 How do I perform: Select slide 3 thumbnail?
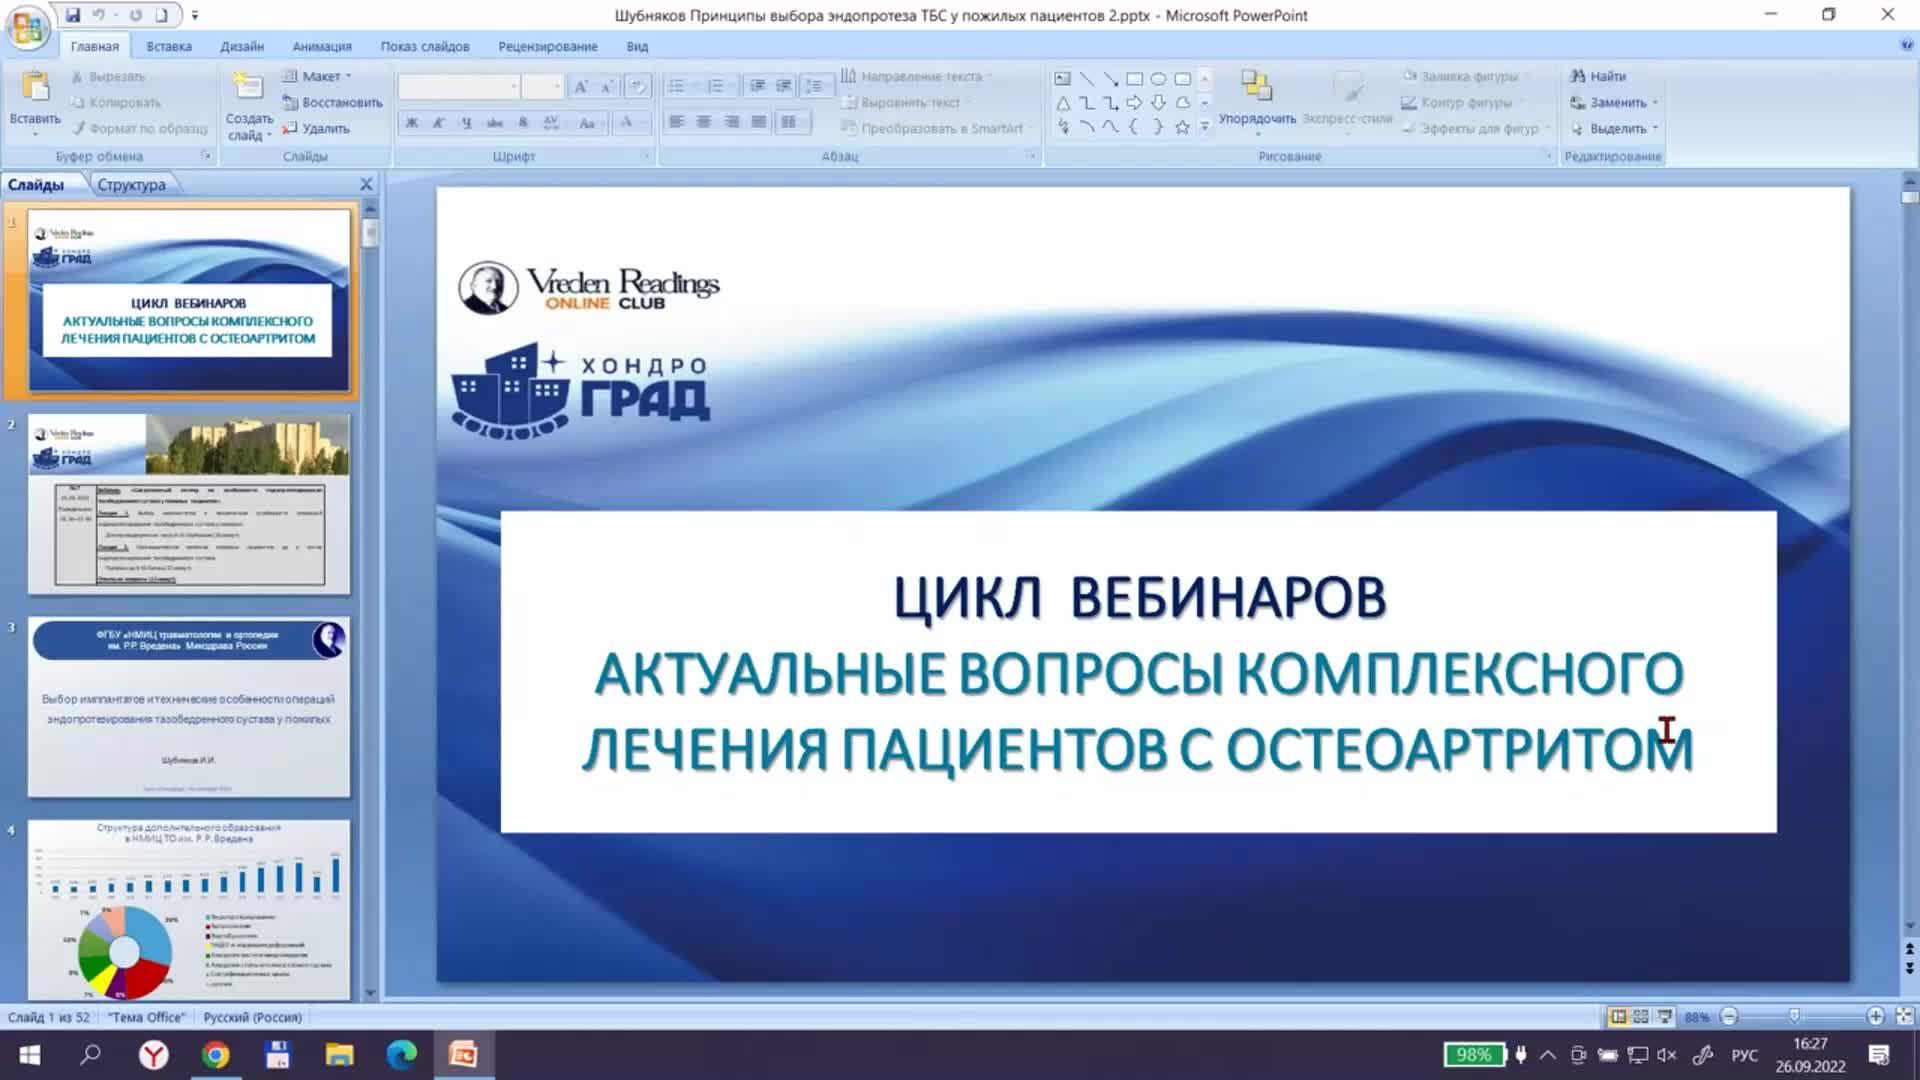[188, 706]
